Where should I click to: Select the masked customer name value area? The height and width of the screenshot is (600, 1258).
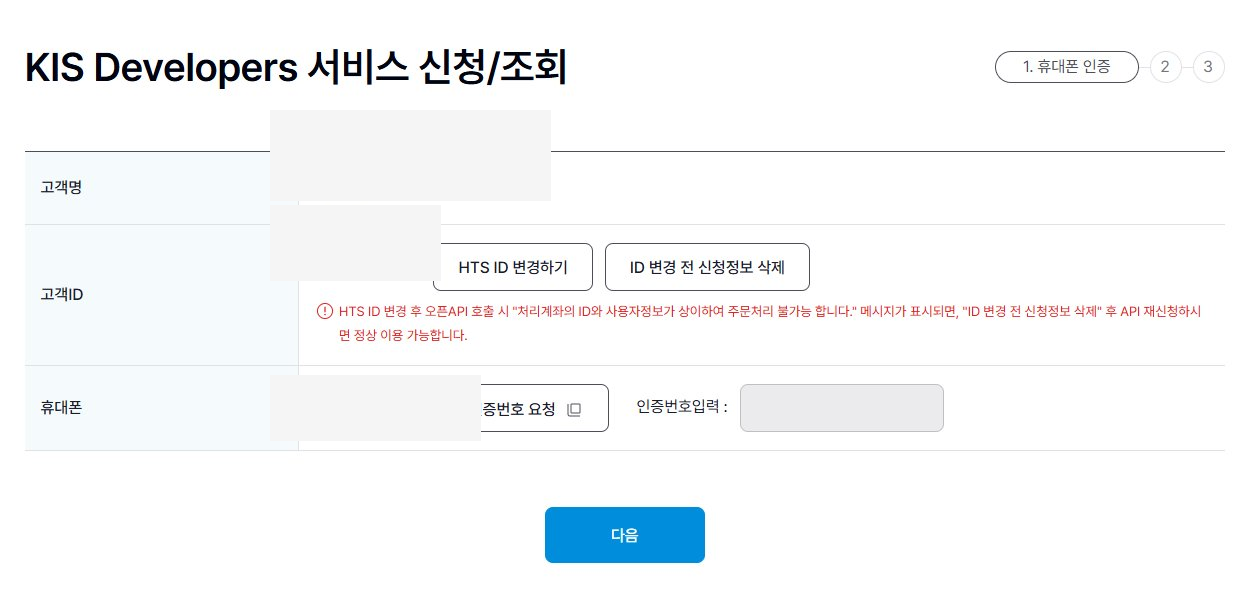point(410,155)
